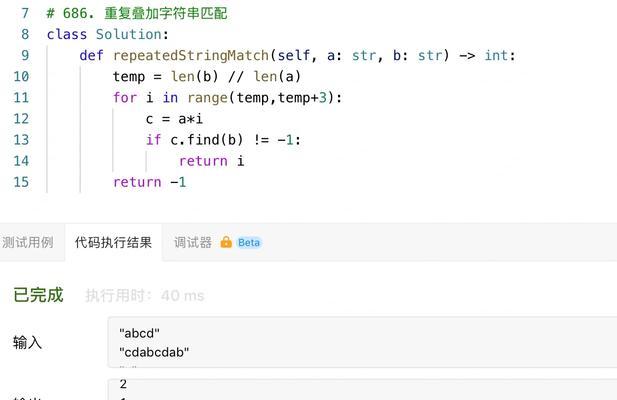Screen dimensions: 617x400
Task: Click the Beta badge label
Action: pos(249,243)
